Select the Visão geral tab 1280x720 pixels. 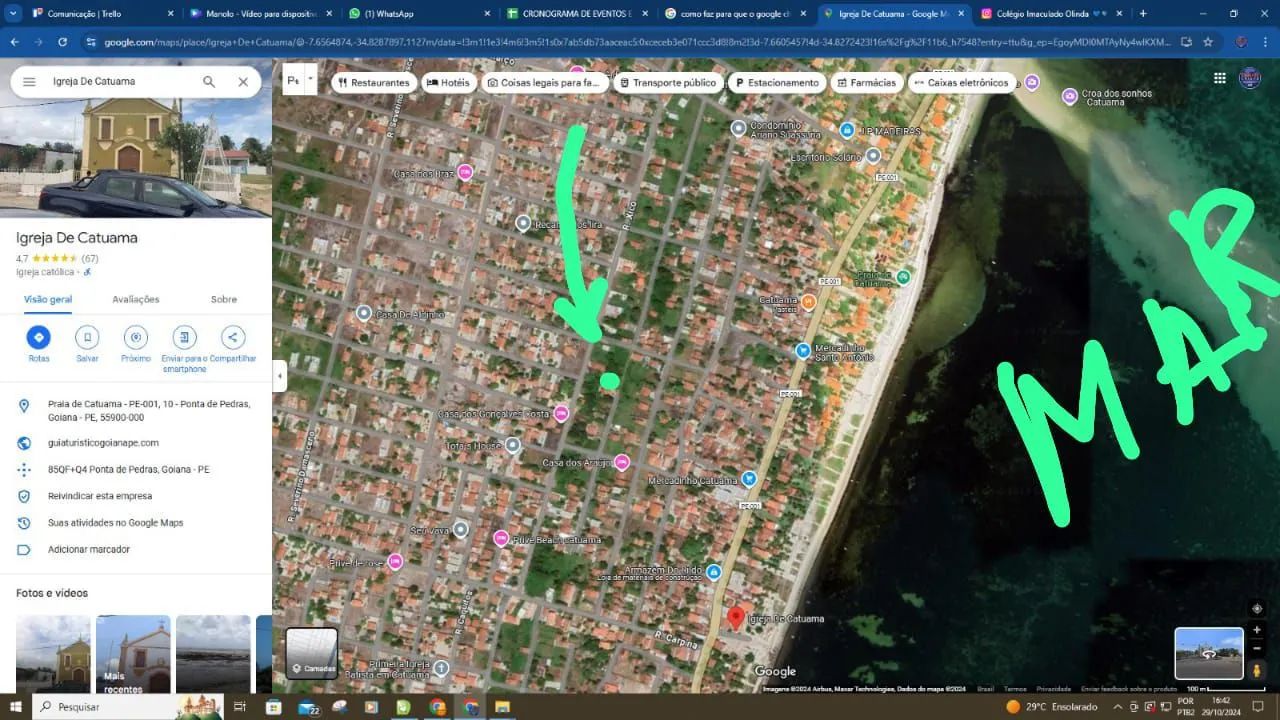pos(48,299)
